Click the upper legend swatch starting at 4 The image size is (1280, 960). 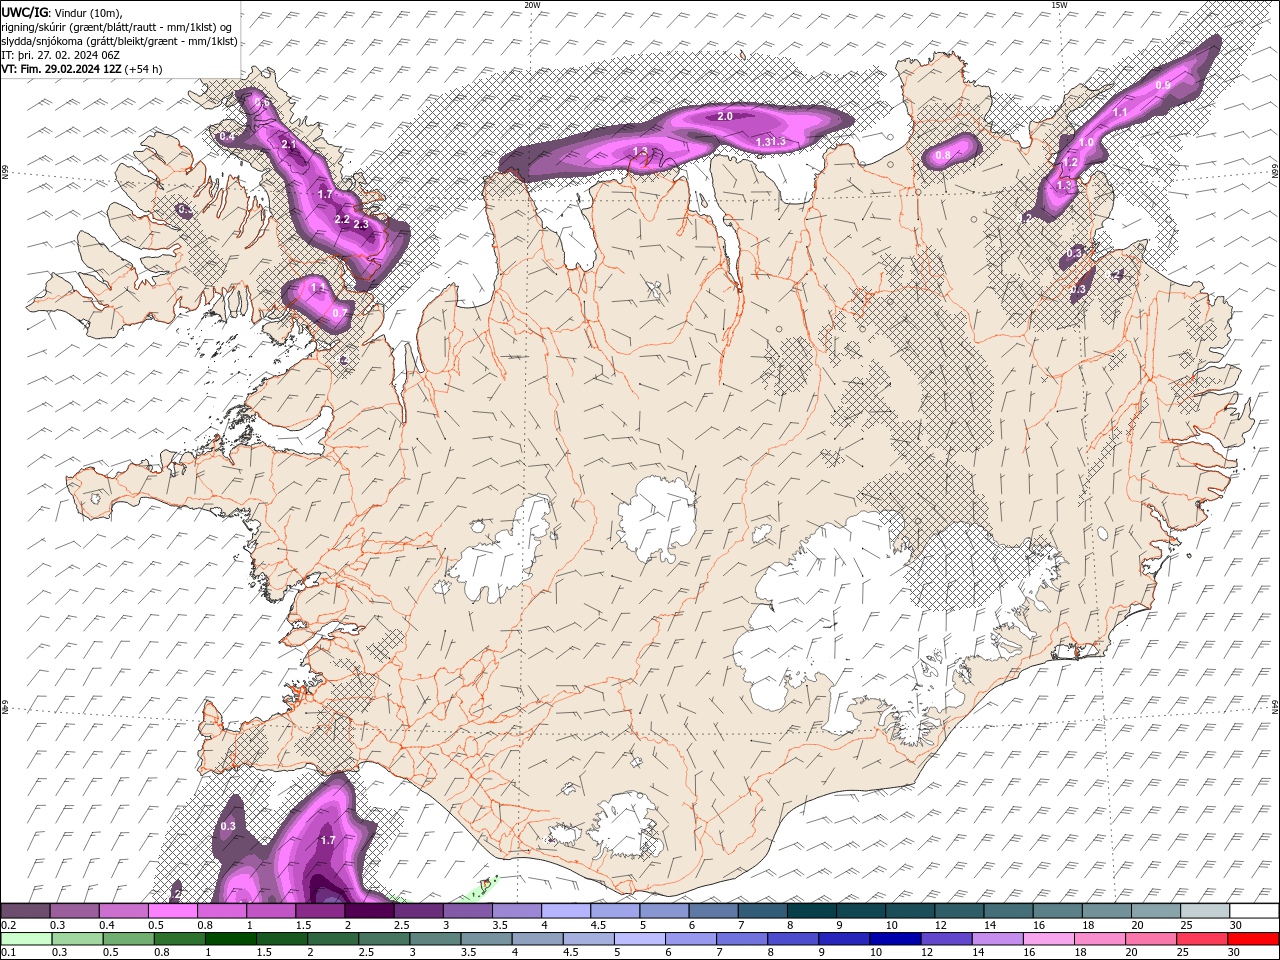point(566,911)
